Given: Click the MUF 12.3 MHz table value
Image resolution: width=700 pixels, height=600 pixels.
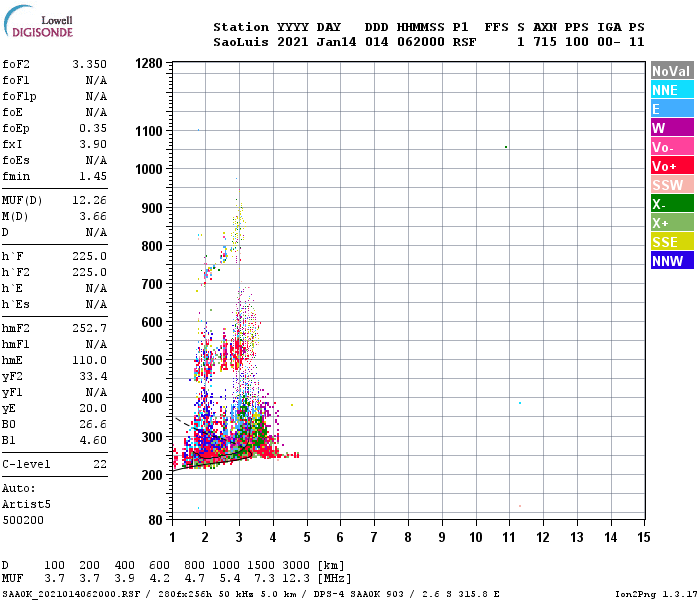Looking at the screenshot, I should [296, 579].
